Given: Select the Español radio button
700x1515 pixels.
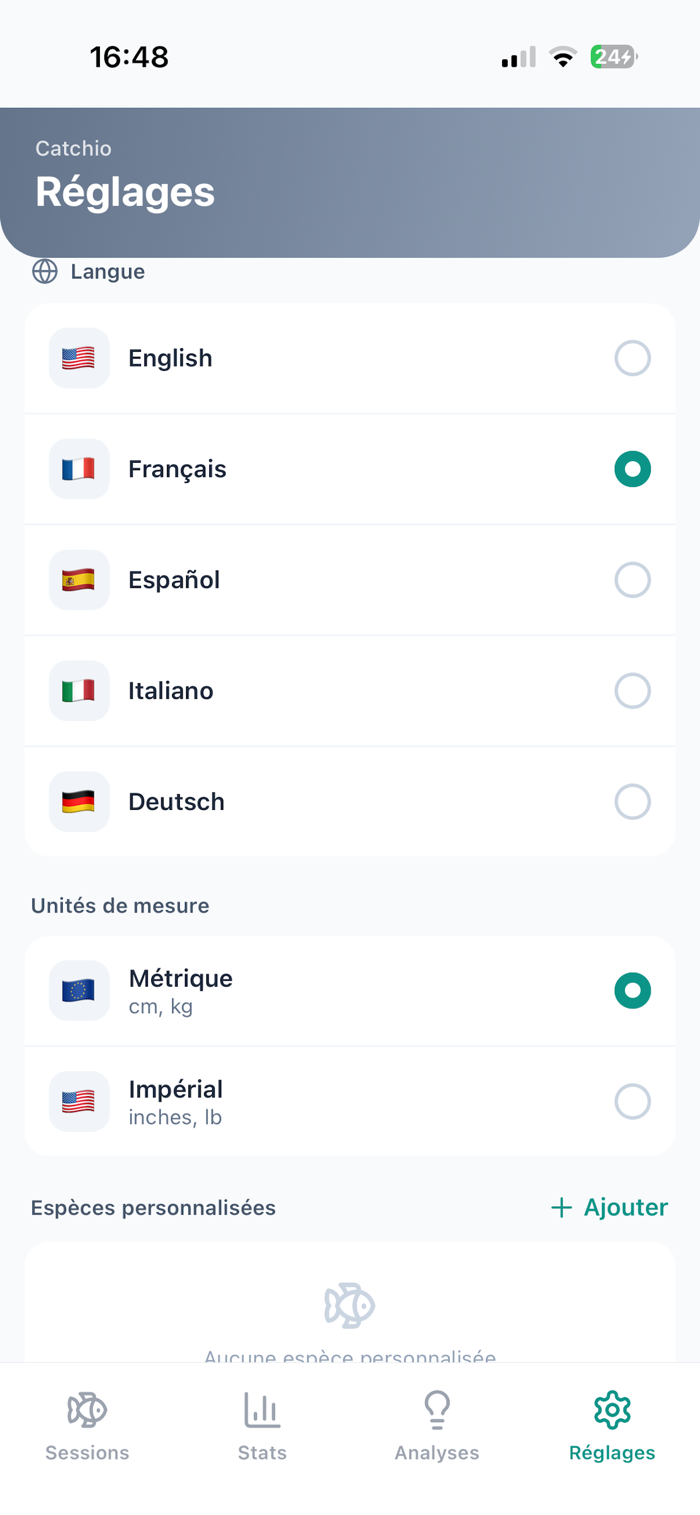Looking at the screenshot, I should pos(632,580).
